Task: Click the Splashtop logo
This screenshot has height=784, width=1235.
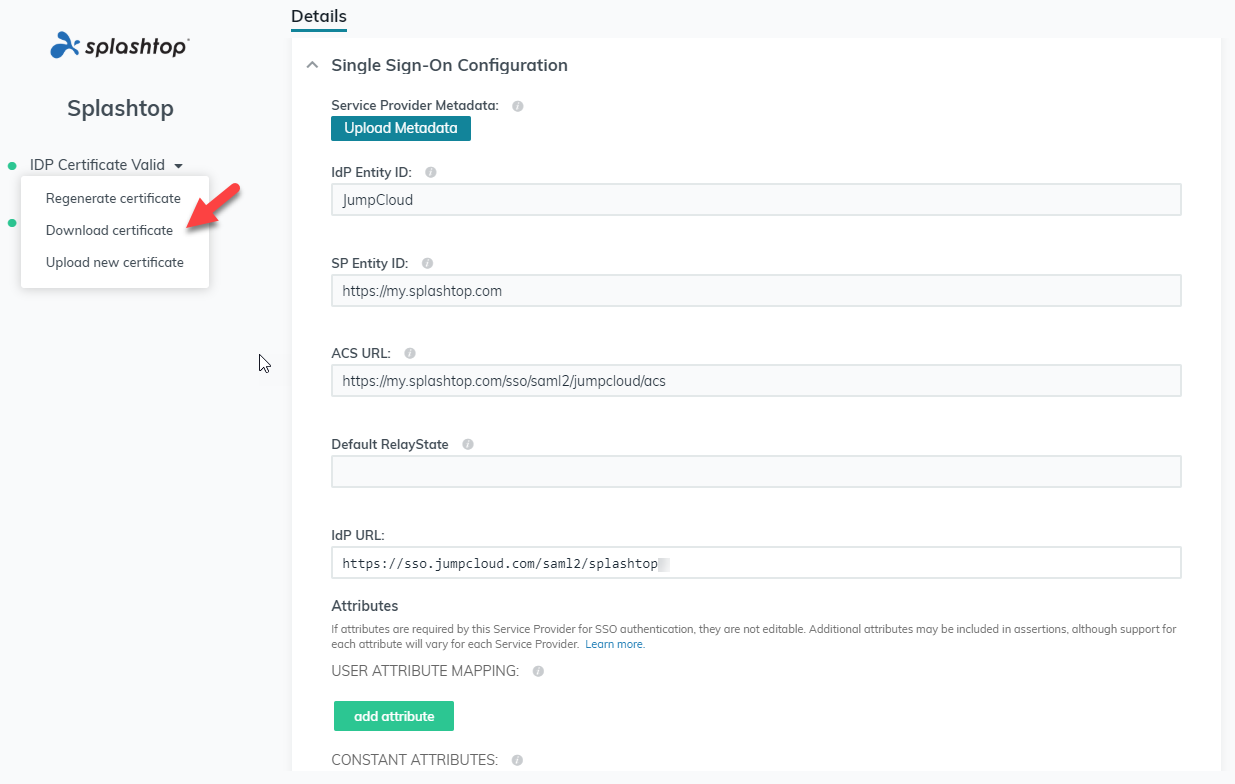Action: tap(120, 45)
